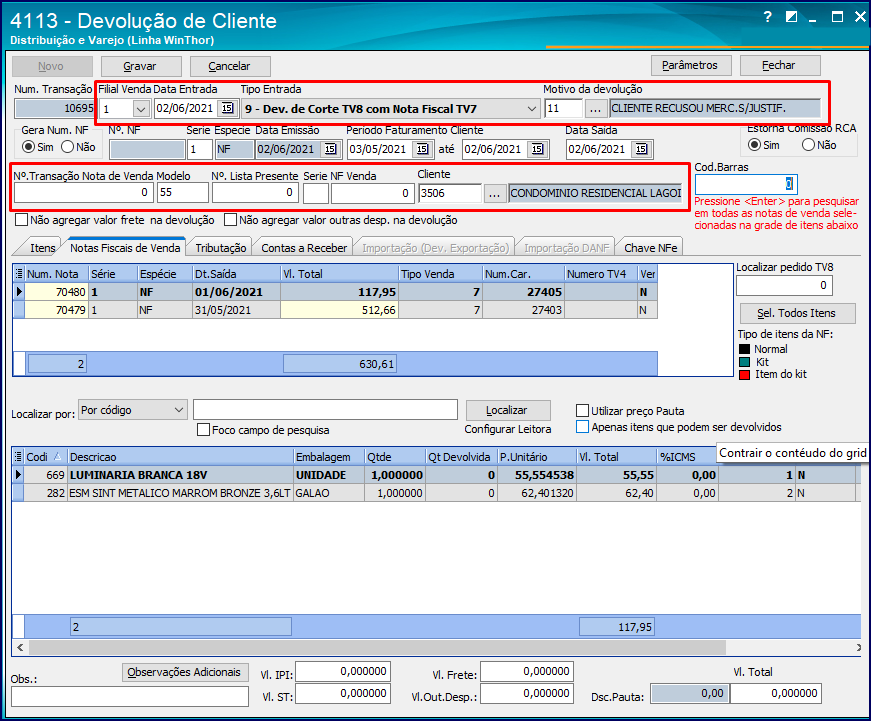Check Não agregar valor outras desp. na devolução
Screen dimensions: 871x721
pyautogui.click(x=231, y=220)
